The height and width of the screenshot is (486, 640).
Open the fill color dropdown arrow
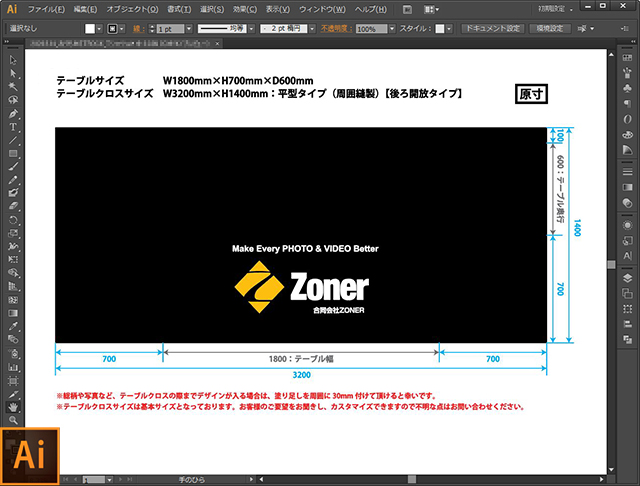tap(99, 29)
